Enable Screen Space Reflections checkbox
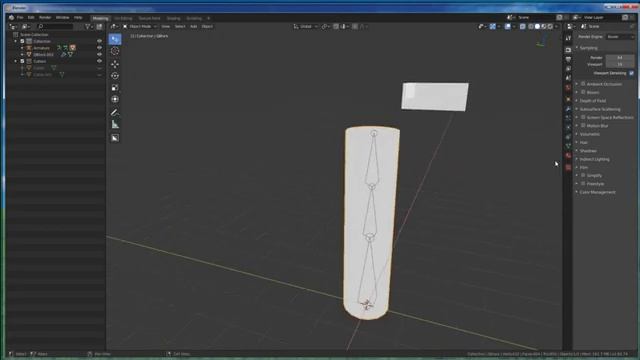640x360 pixels. pyautogui.click(x=583, y=117)
